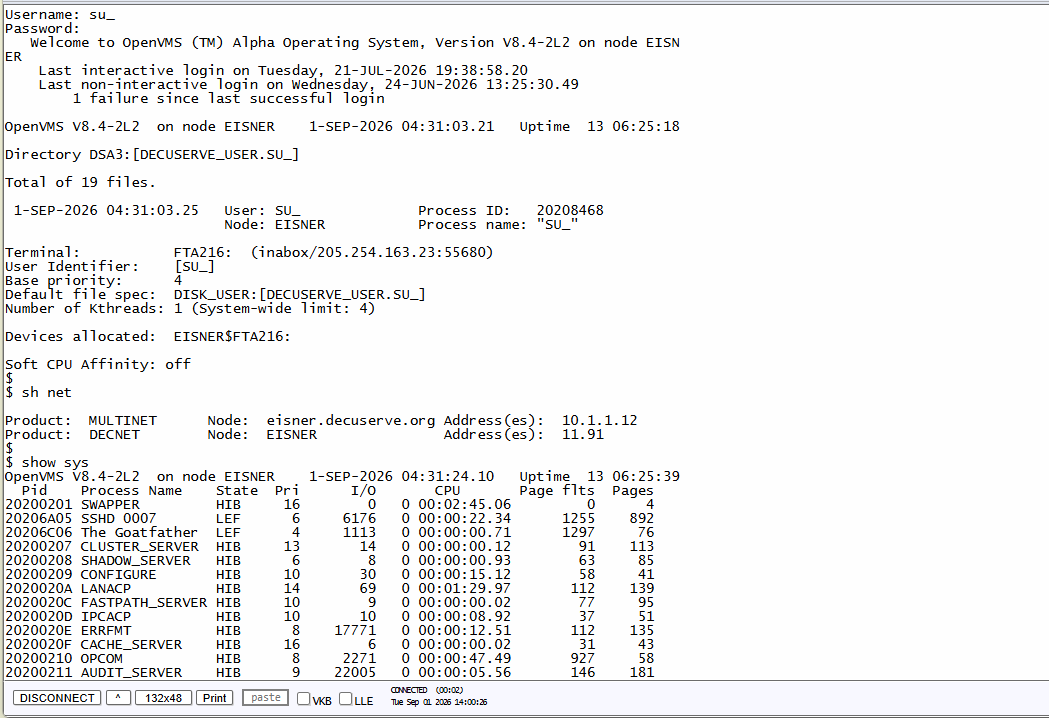Click the SWAPPER process name

click(x=110, y=505)
